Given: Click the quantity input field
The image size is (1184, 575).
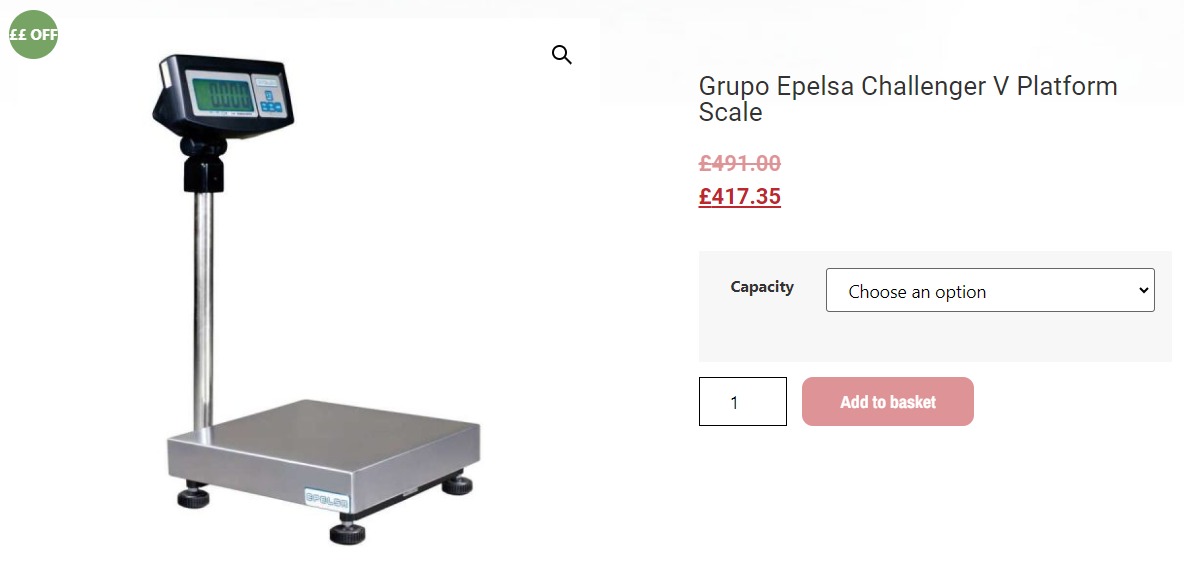Looking at the screenshot, I should click(742, 402).
